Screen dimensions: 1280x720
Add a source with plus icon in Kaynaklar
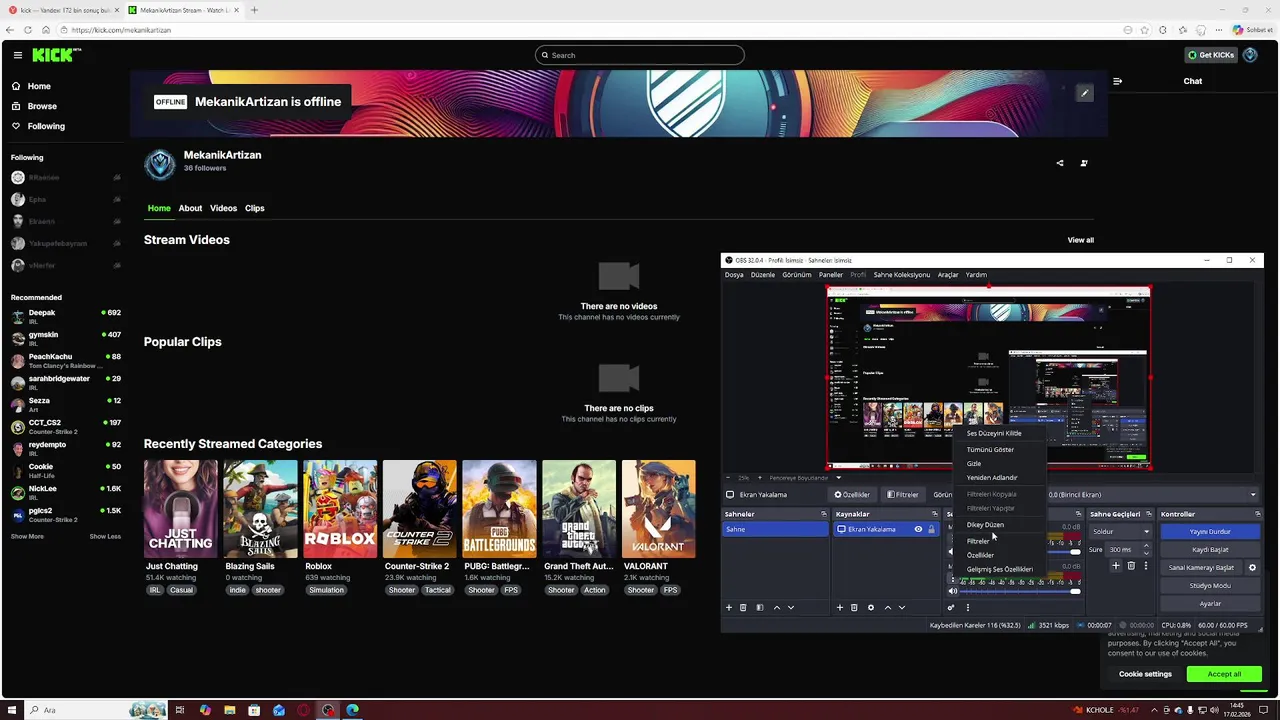click(840, 607)
